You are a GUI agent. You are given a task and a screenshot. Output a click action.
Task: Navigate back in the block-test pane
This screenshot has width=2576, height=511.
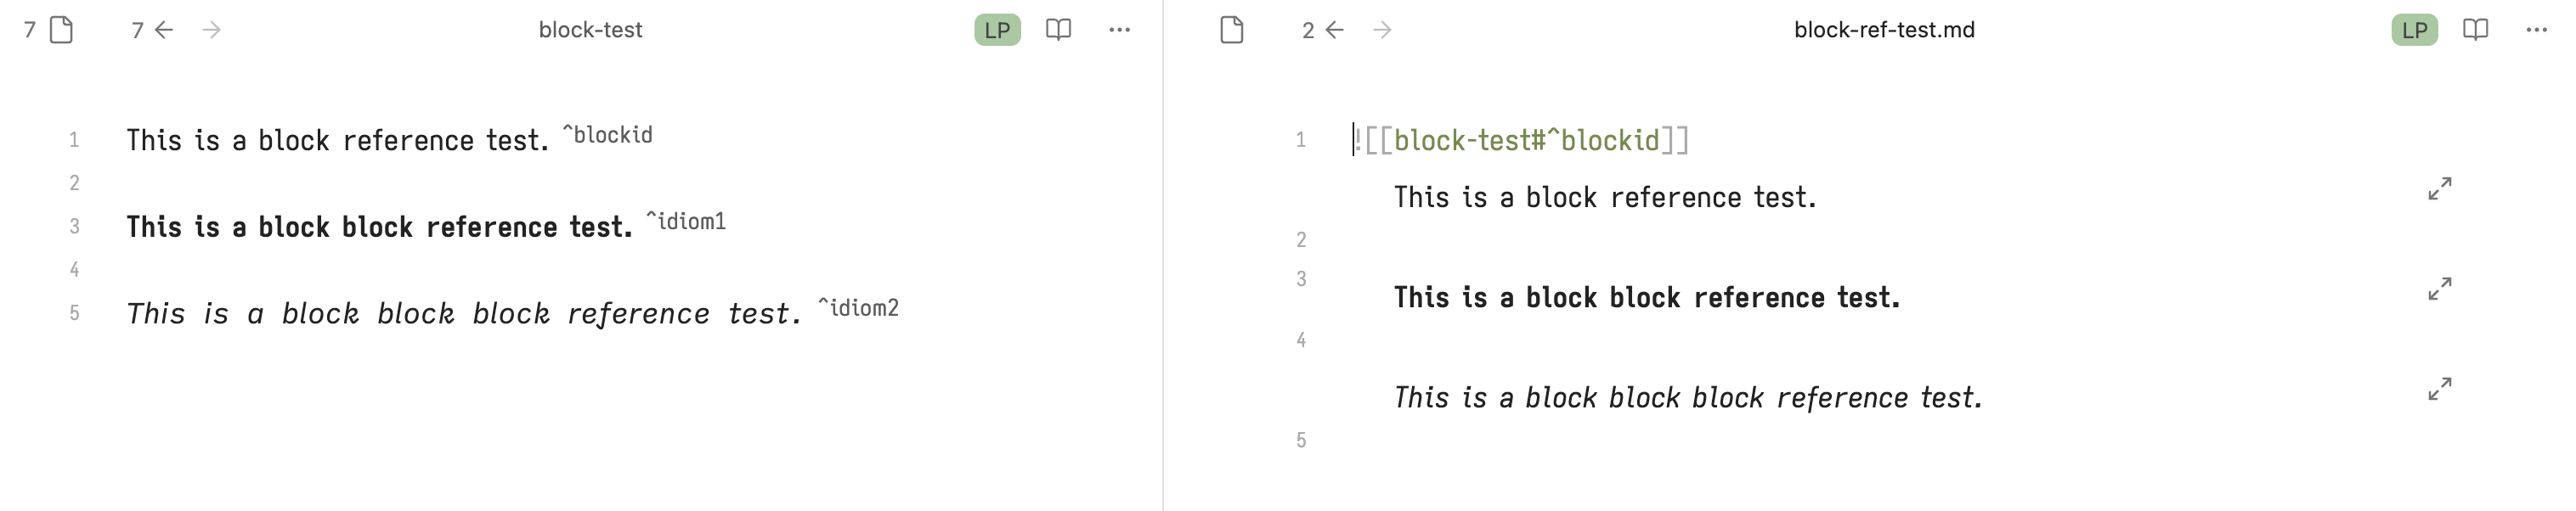coord(164,30)
